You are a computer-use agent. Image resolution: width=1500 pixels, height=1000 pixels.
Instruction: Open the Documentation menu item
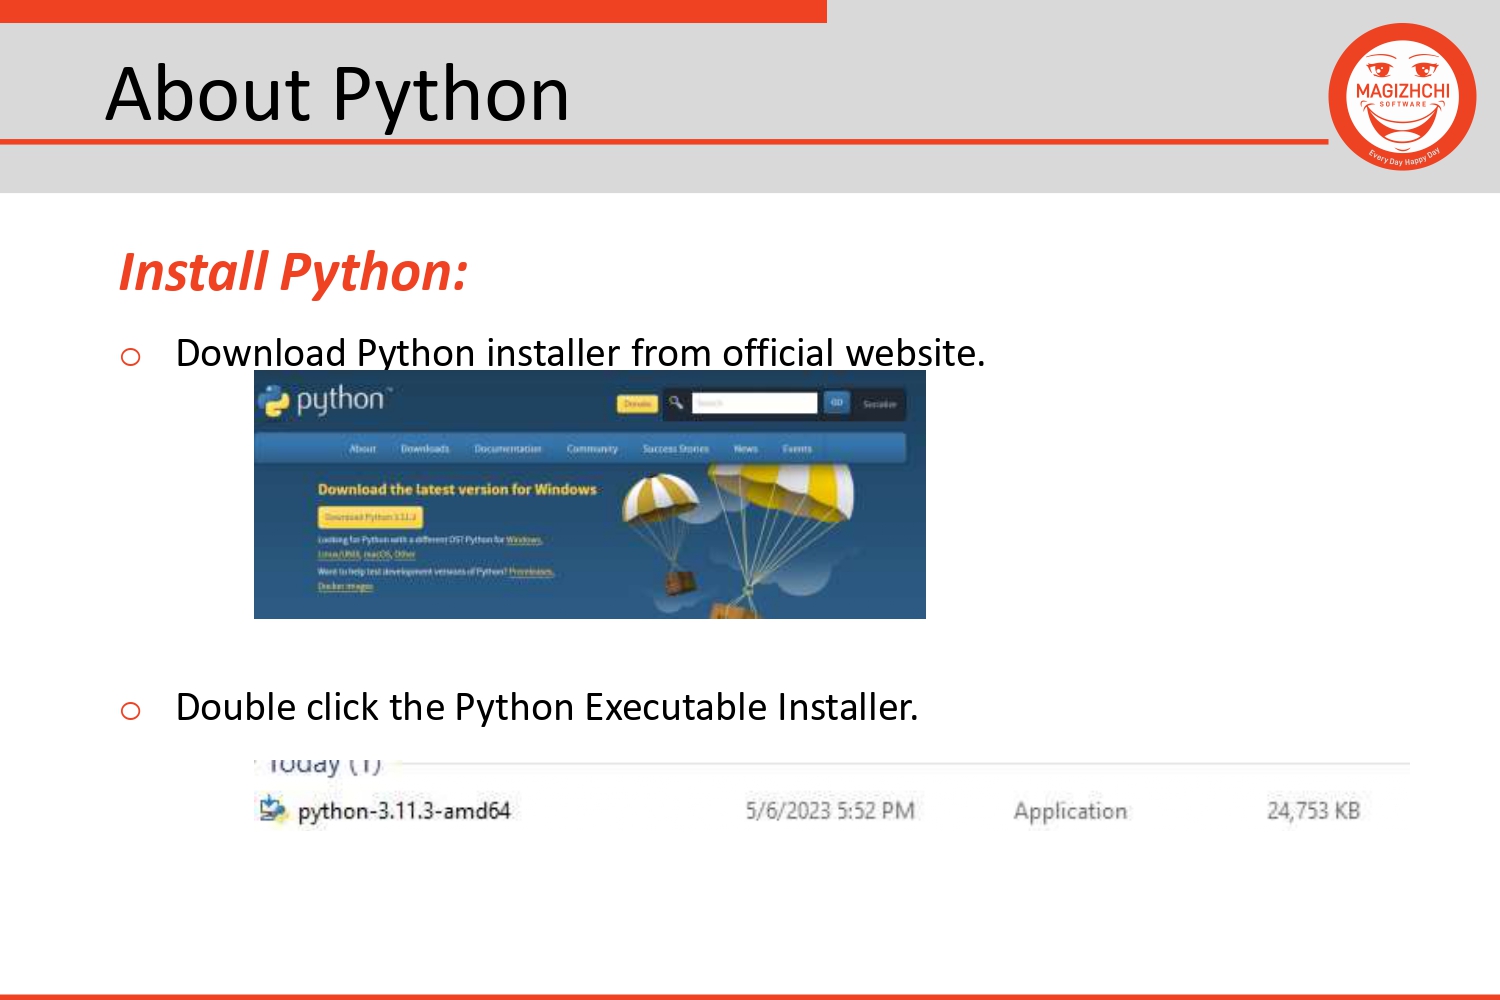click(508, 449)
